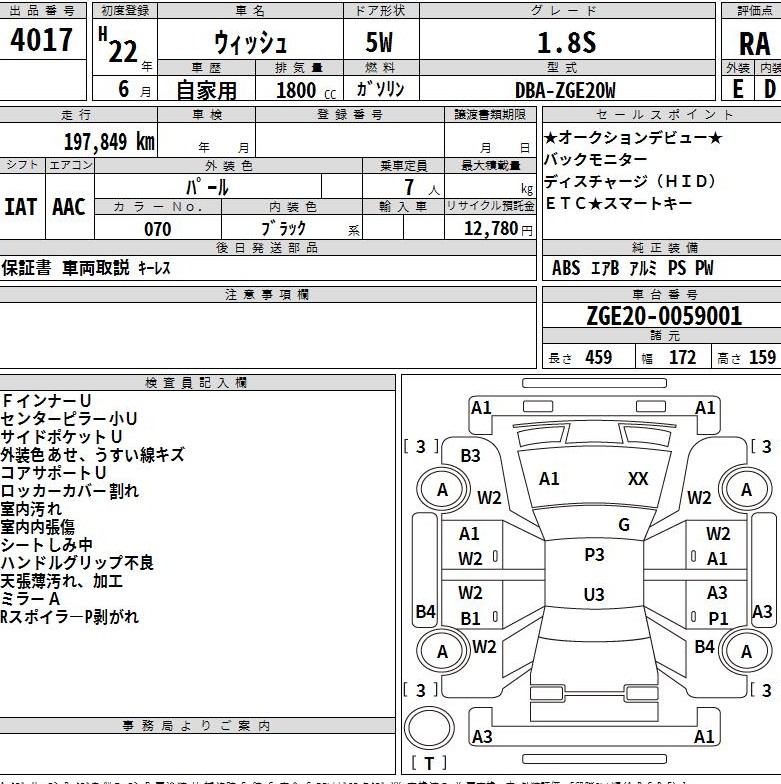Click inspector note サイドポケットU

point(62,437)
